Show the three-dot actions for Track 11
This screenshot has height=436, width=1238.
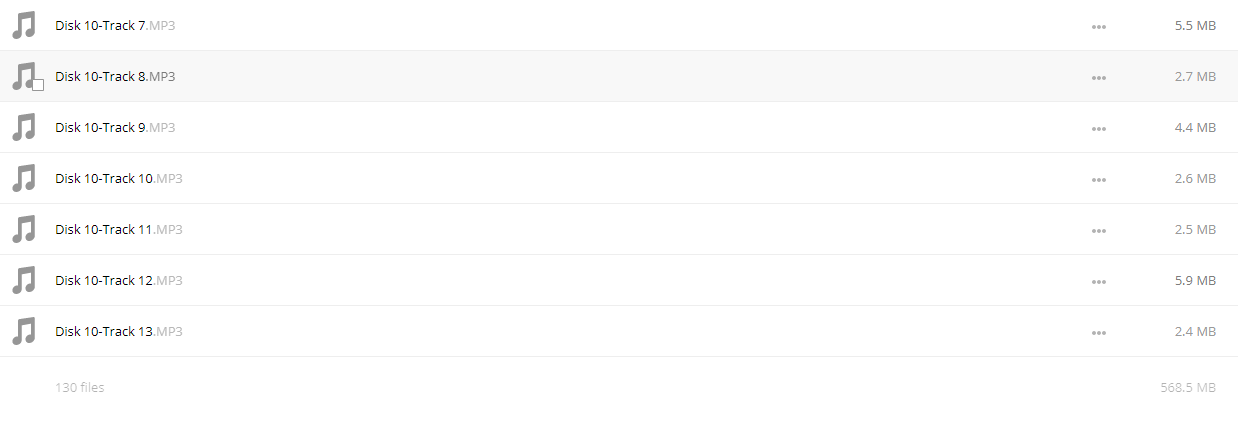(x=1099, y=231)
